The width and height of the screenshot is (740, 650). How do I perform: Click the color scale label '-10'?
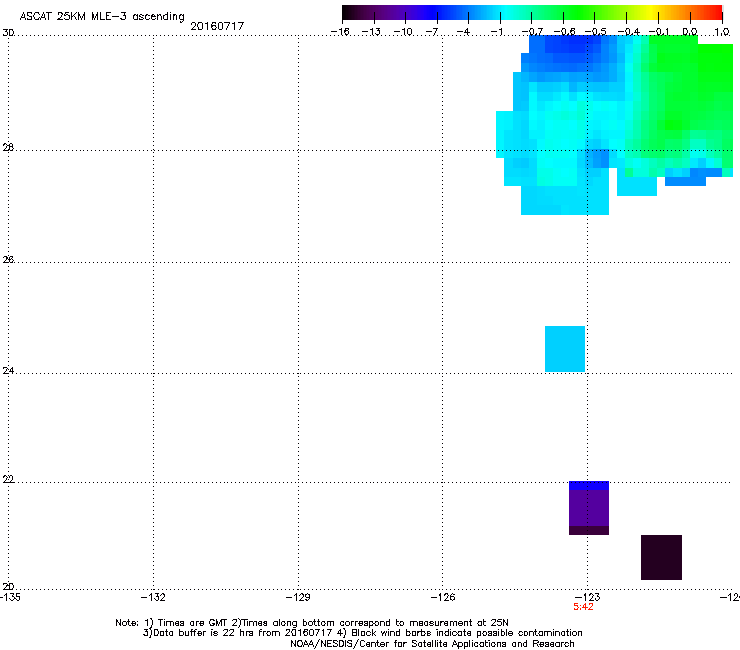tap(403, 32)
